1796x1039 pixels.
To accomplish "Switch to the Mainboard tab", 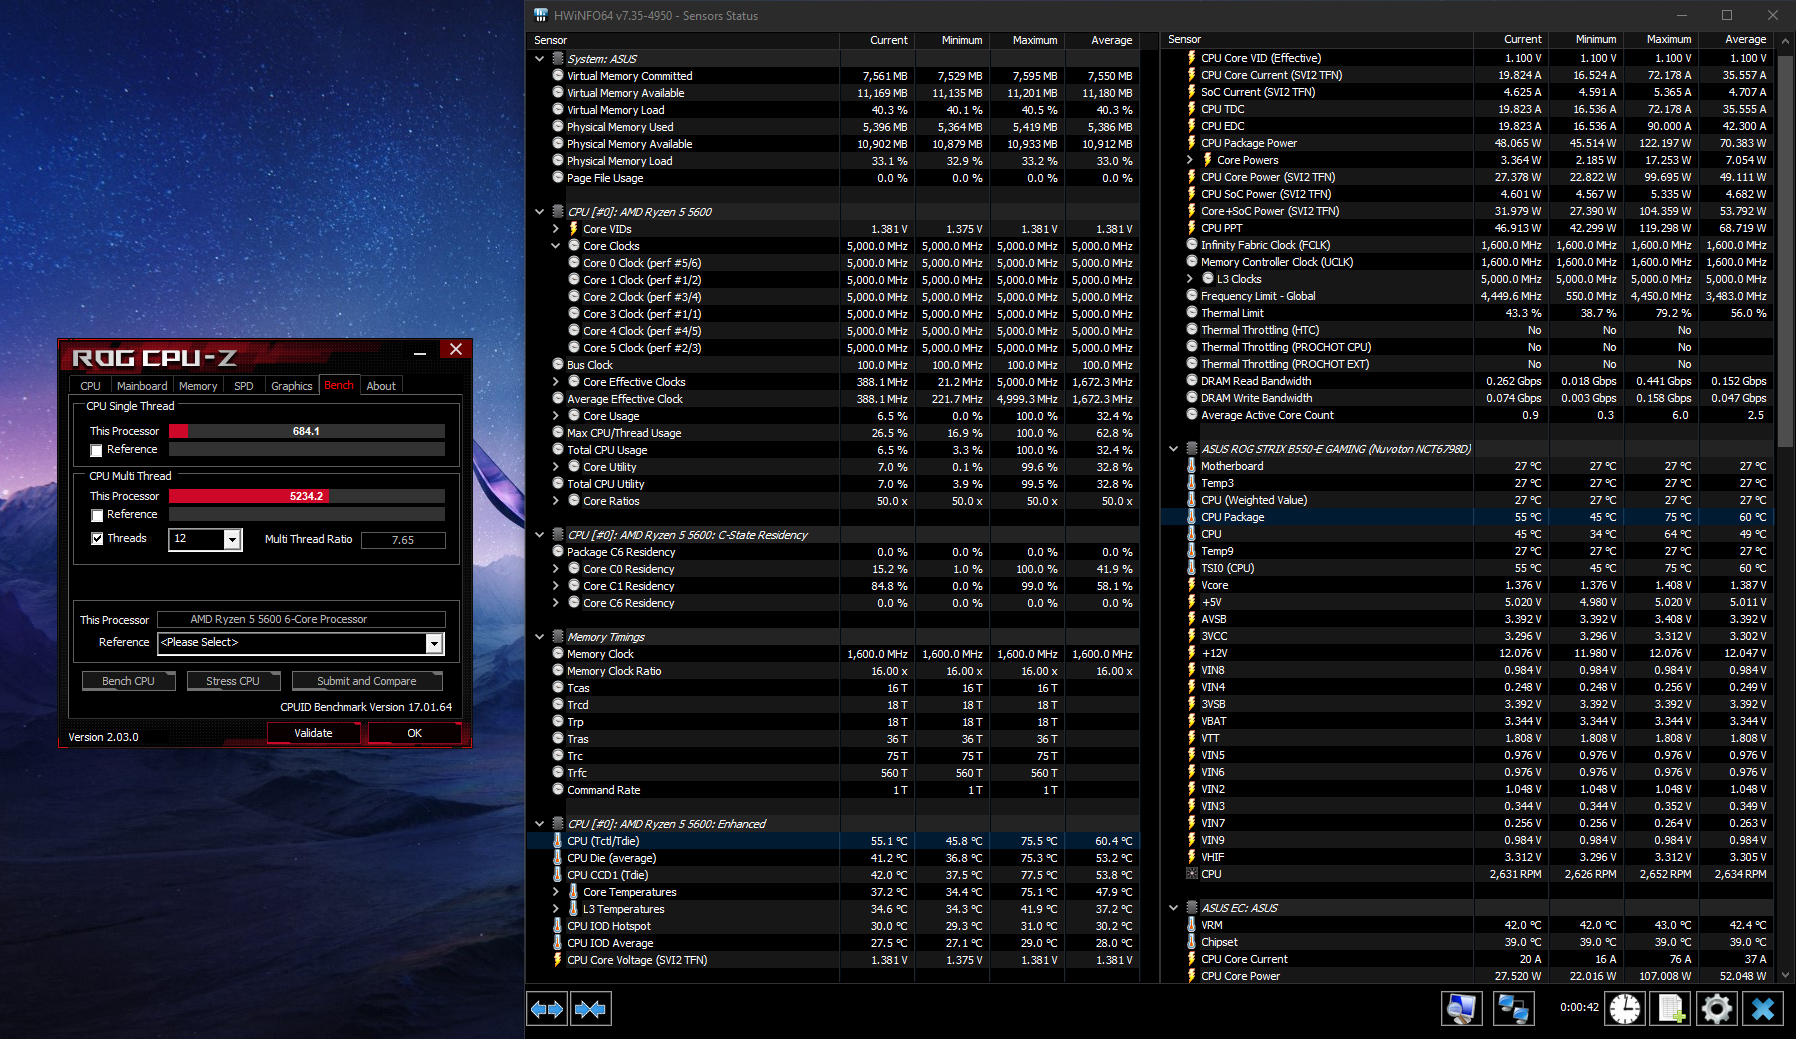I will coord(142,386).
